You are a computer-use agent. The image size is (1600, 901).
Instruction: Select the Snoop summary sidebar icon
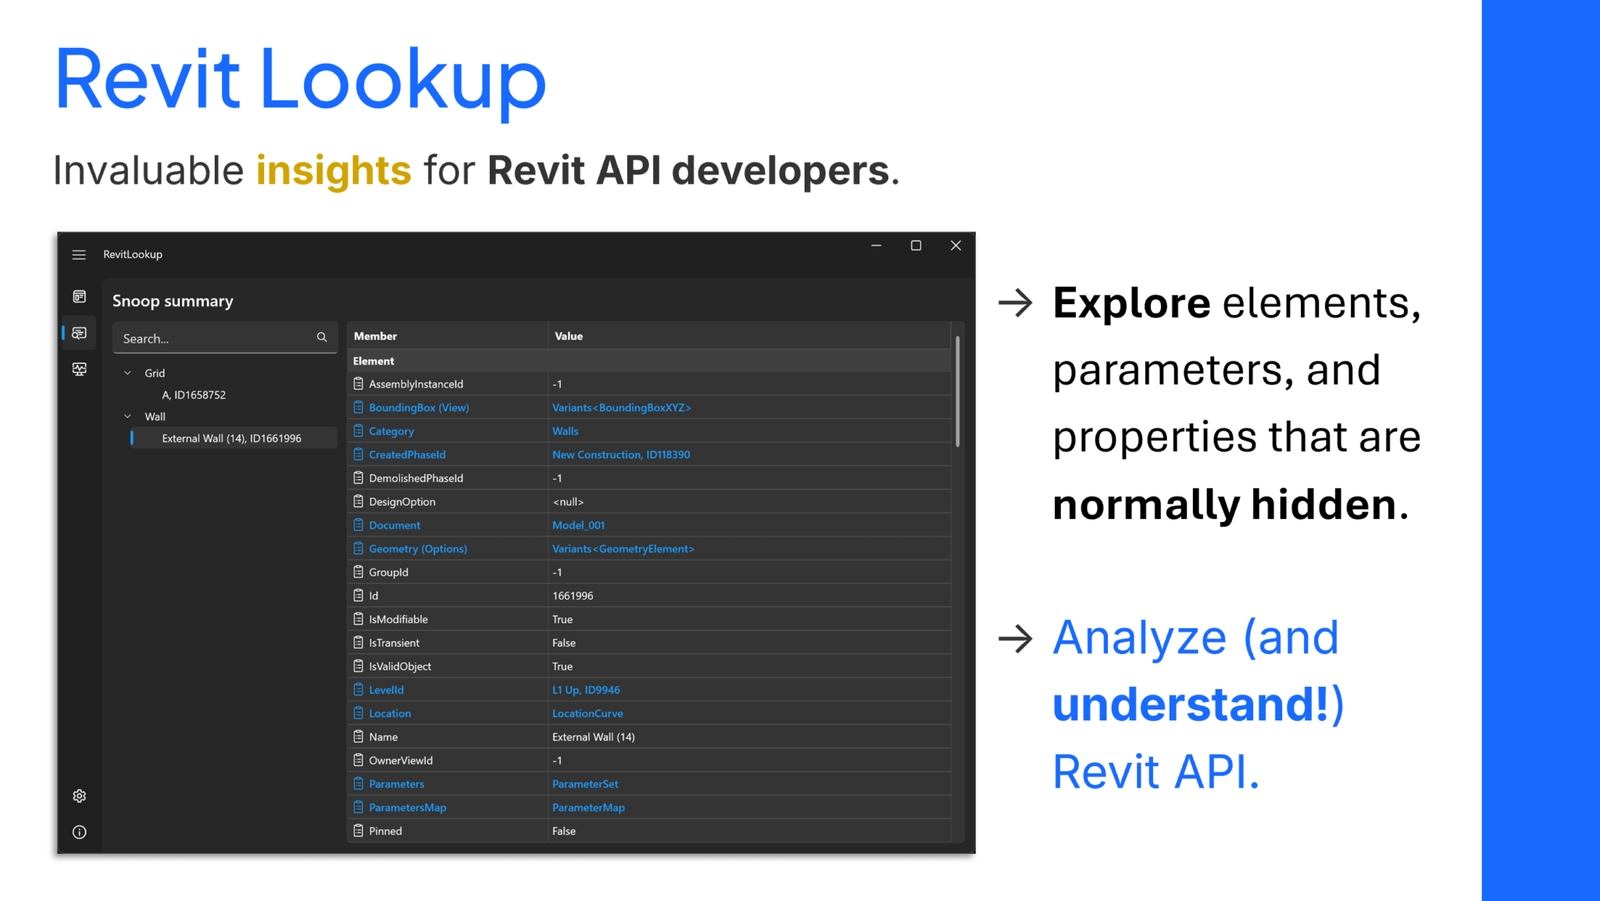[x=79, y=332]
